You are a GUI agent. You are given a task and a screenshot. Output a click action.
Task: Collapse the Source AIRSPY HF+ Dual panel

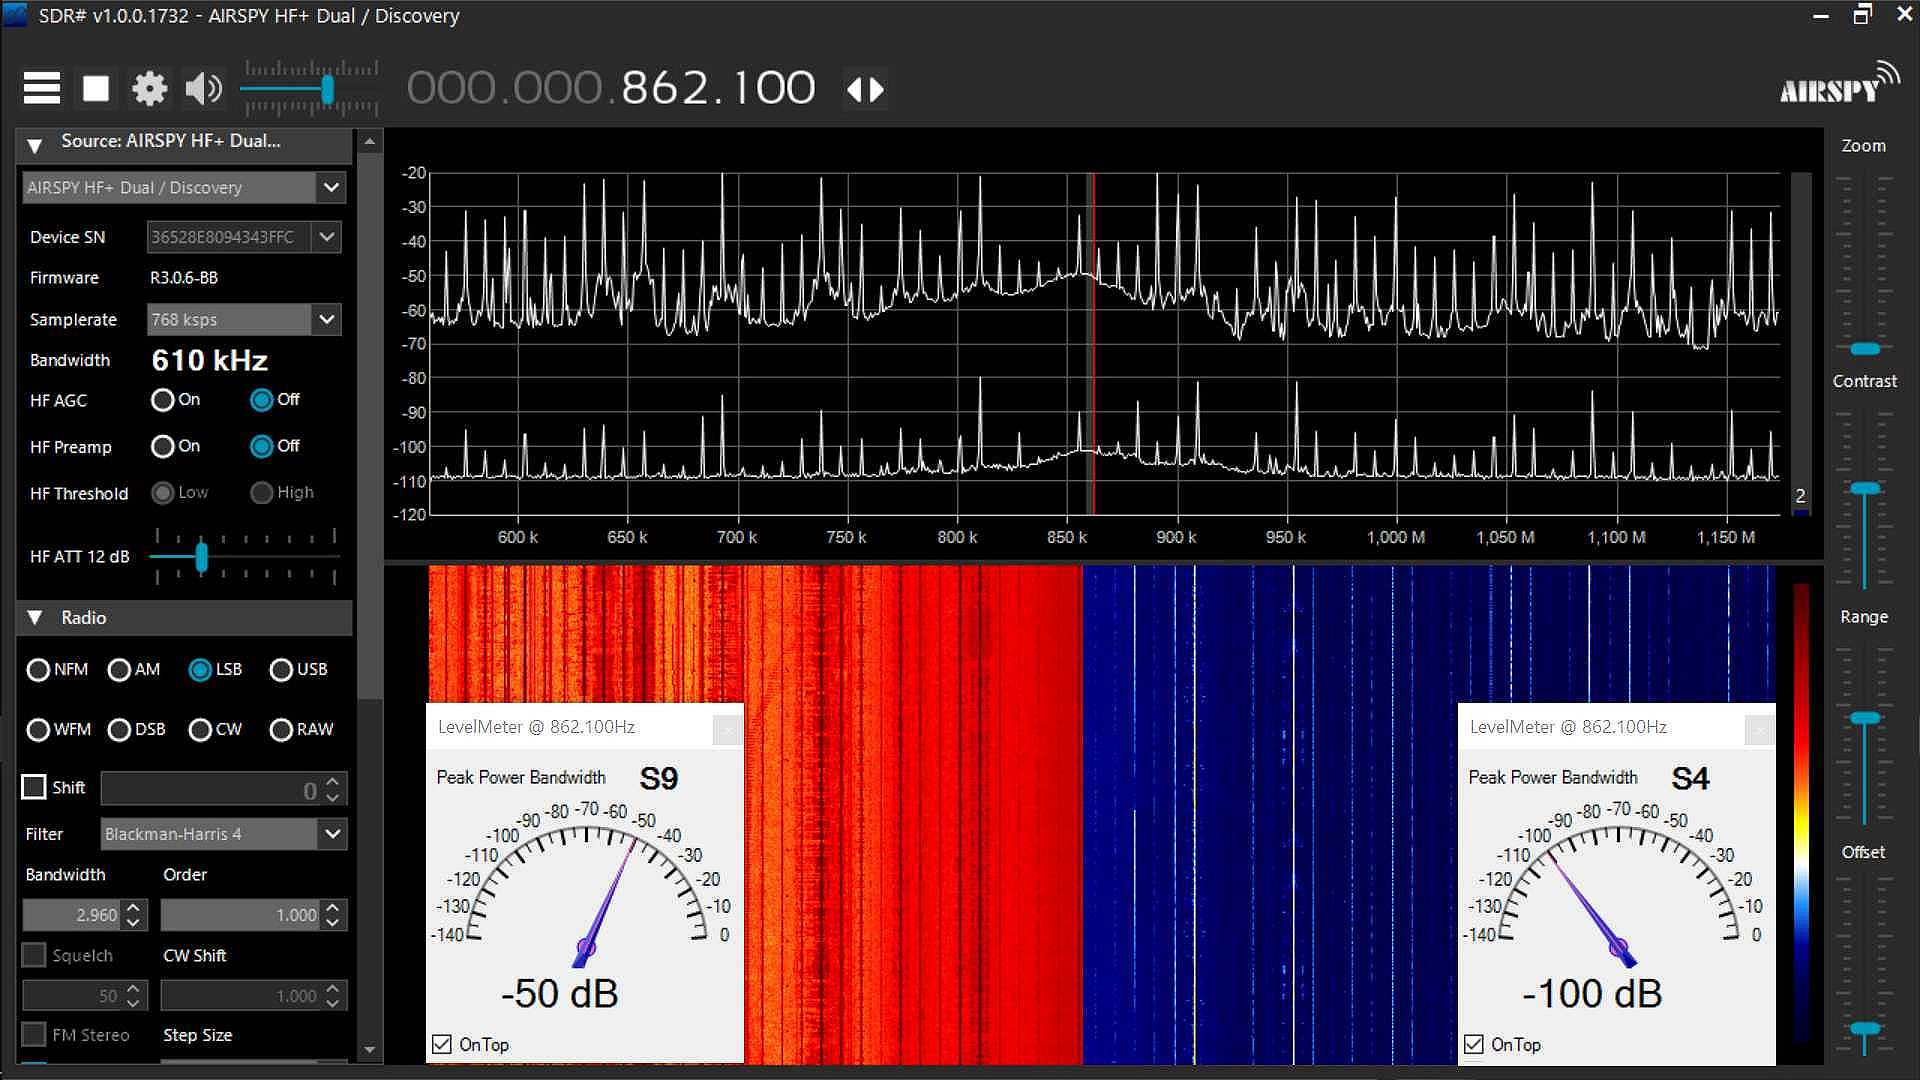(35, 144)
